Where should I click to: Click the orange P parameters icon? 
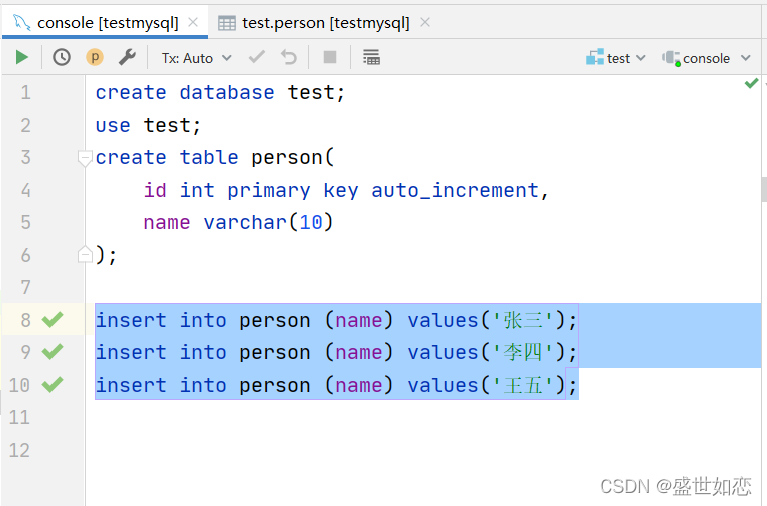pos(95,58)
